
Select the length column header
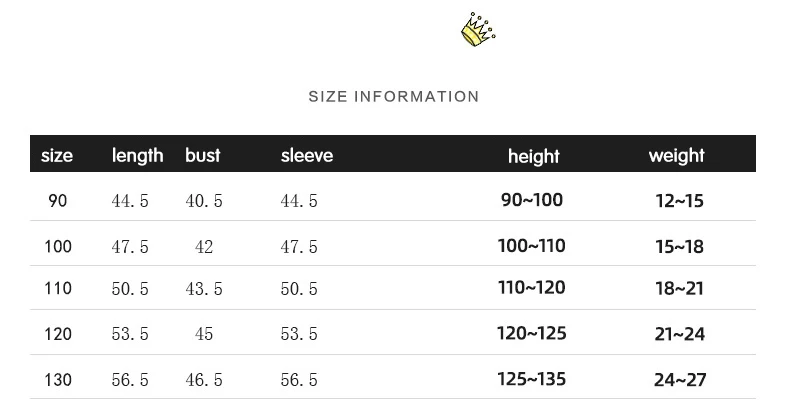(x=138, y=156)
